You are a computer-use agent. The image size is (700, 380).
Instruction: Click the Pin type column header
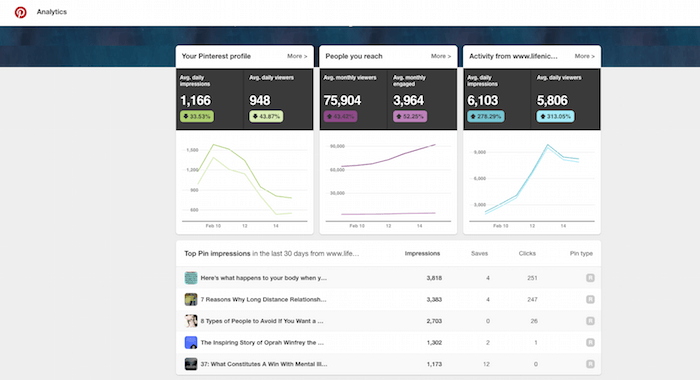(x=581, y=253)
